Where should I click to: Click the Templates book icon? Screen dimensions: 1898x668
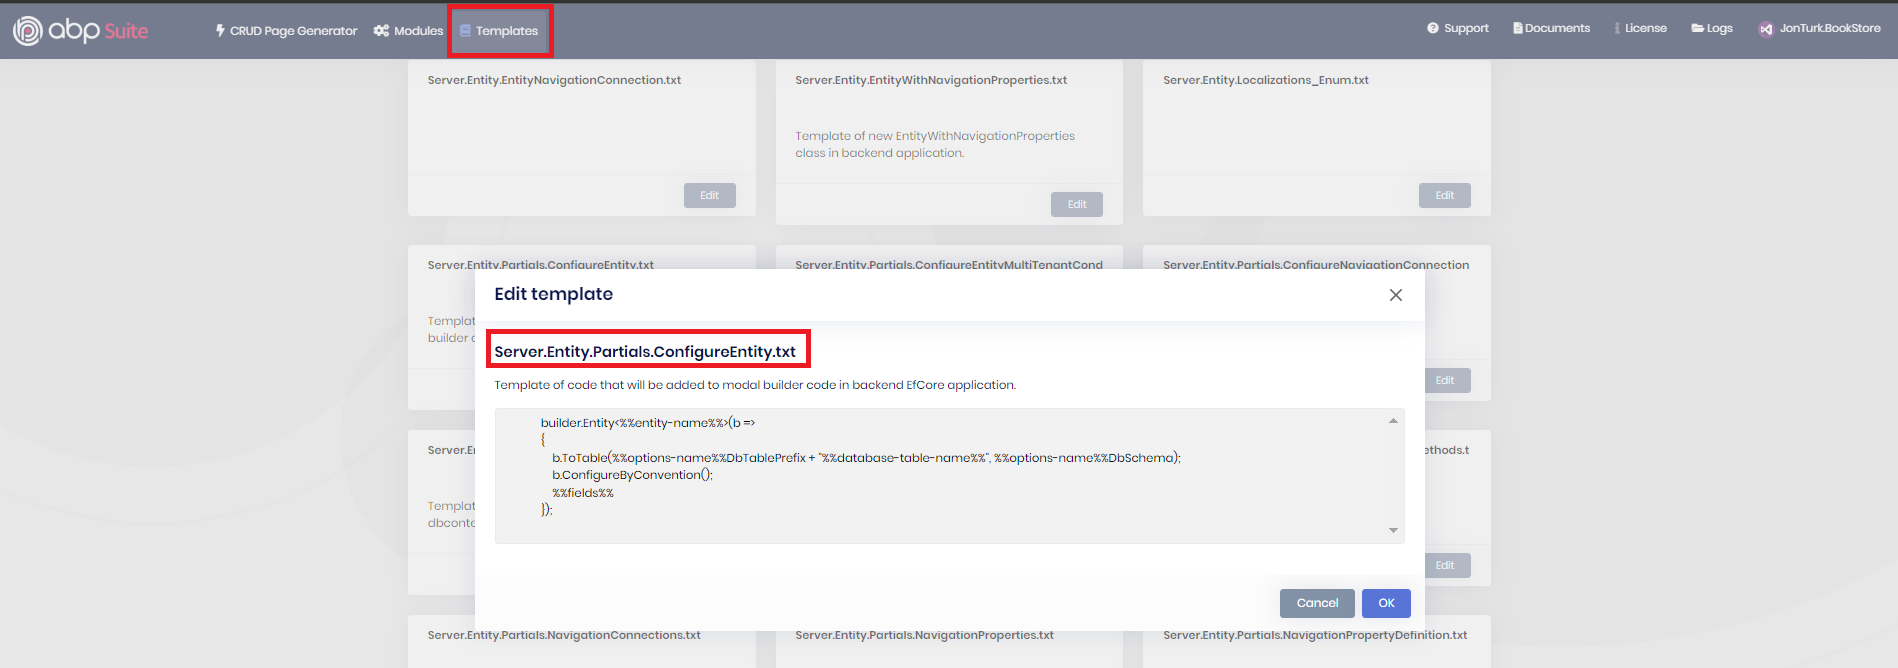pos(465,31)
